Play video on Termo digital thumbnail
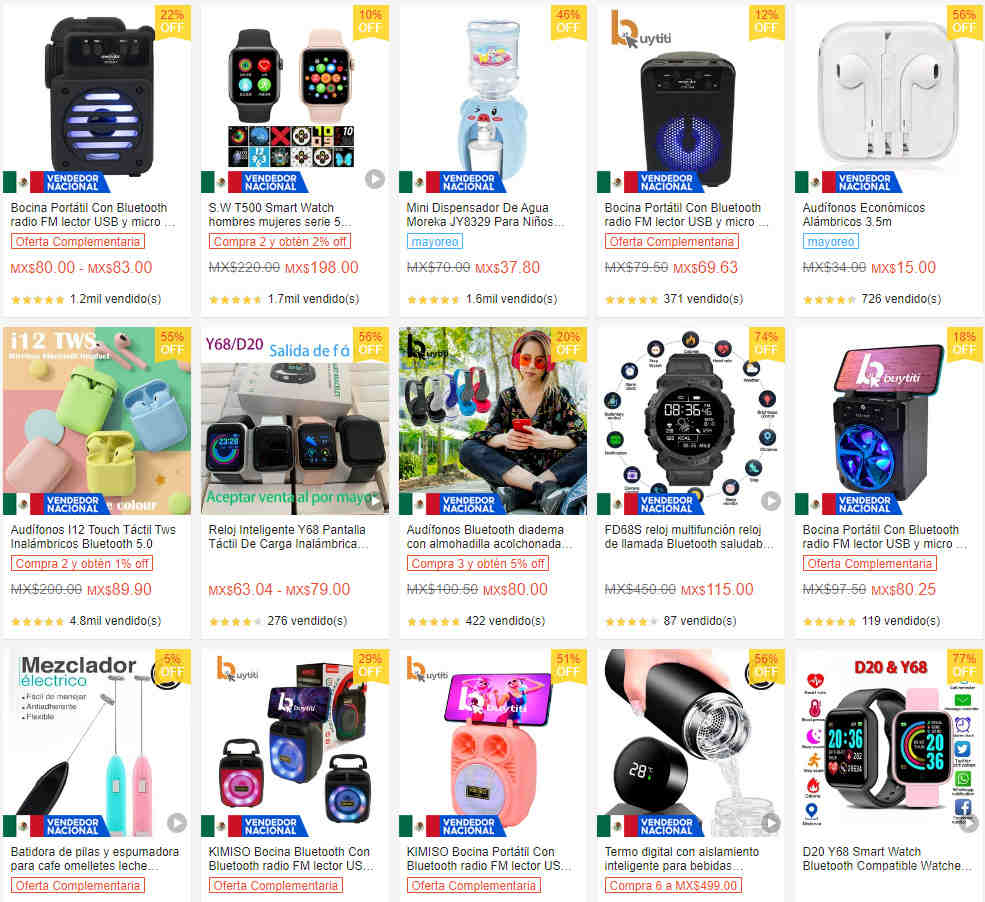 [x=771, y=822]
